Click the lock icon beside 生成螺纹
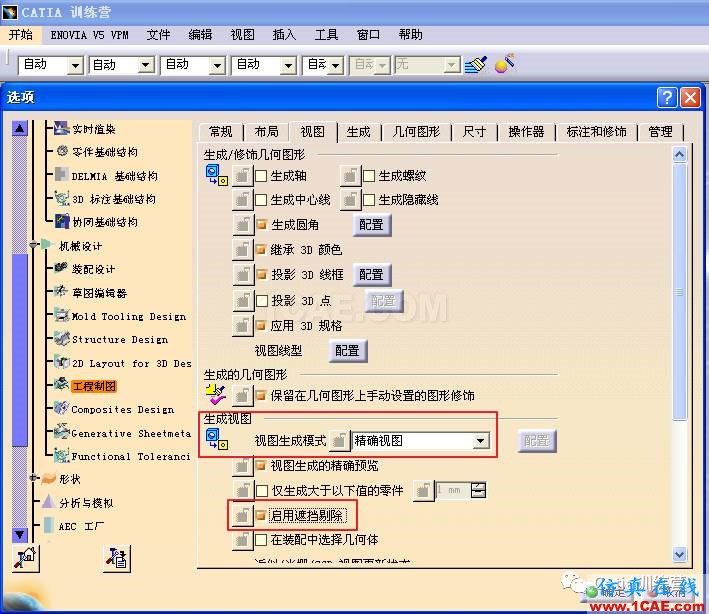The width and height of the screenshot is (709, 614). (x=350, y=175)
